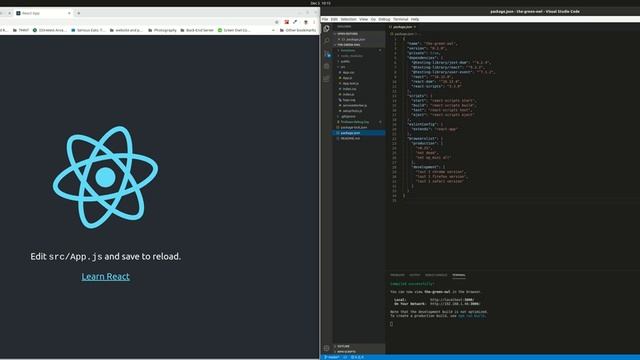
Task: Open index.css in the file explorer
Action: click(x=359, y=89)
